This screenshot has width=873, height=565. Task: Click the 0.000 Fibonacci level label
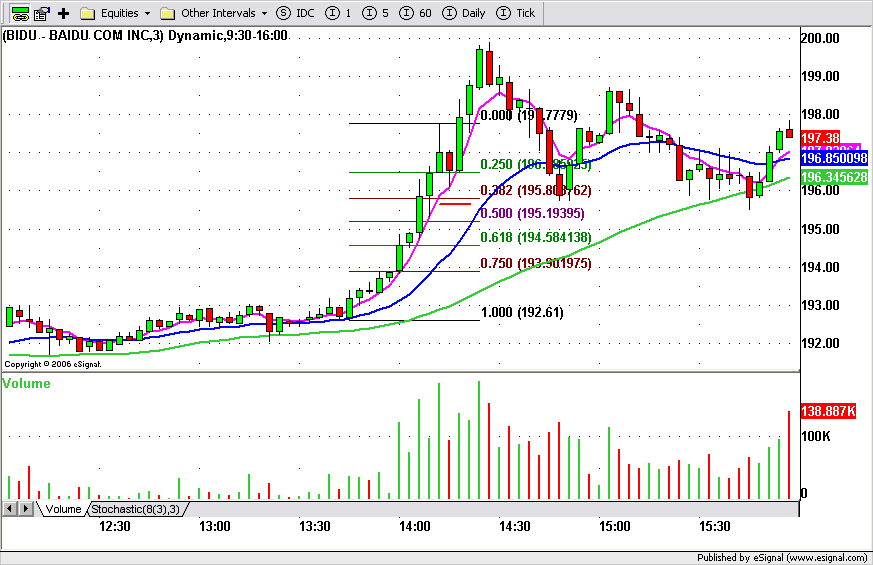pos(528,115)
